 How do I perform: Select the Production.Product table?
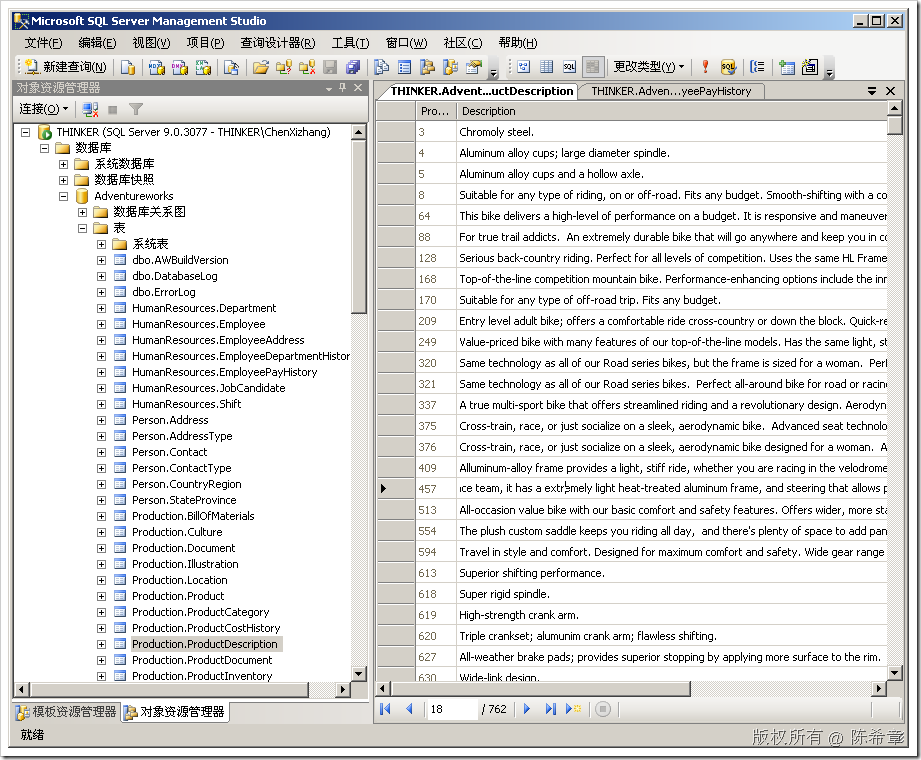tap(178, 596)
